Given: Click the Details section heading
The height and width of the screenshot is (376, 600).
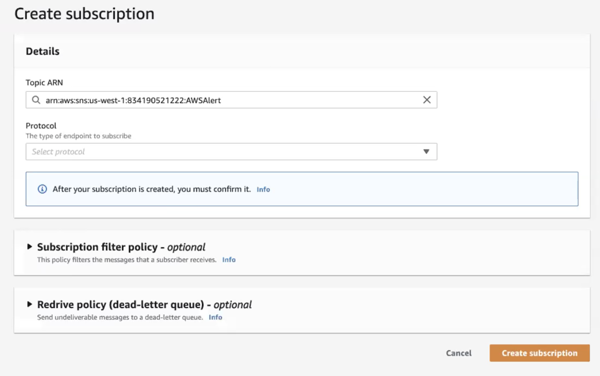Looking at the screenshot, I should (x=42, y=51).
